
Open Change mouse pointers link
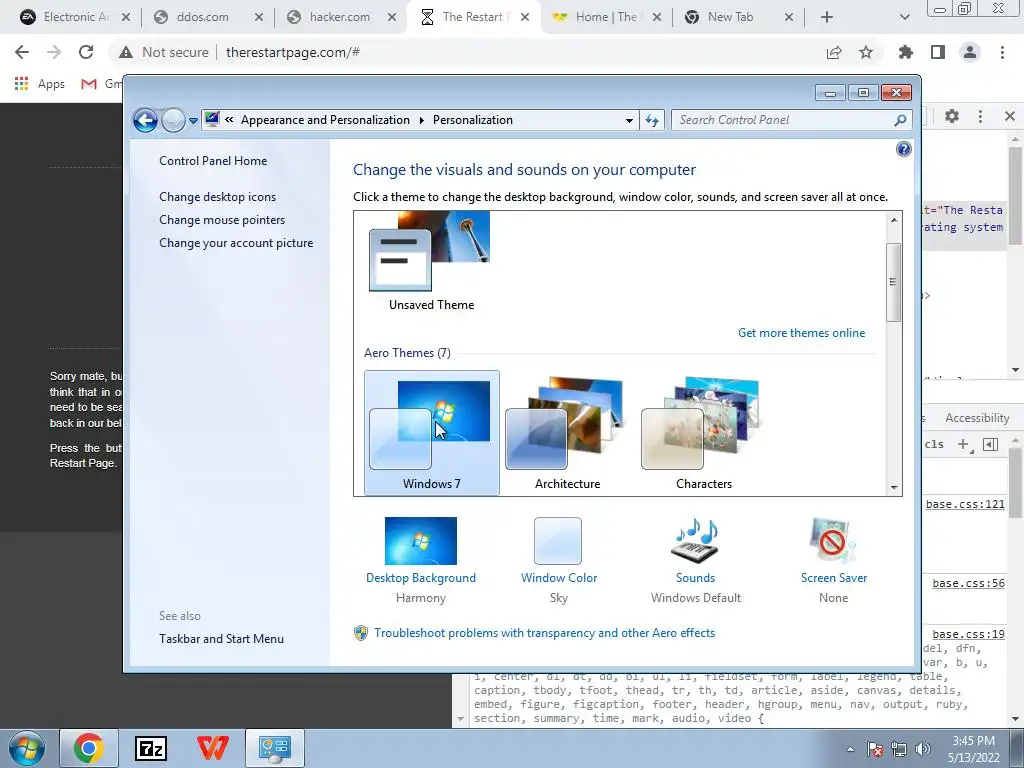(222, 219)
